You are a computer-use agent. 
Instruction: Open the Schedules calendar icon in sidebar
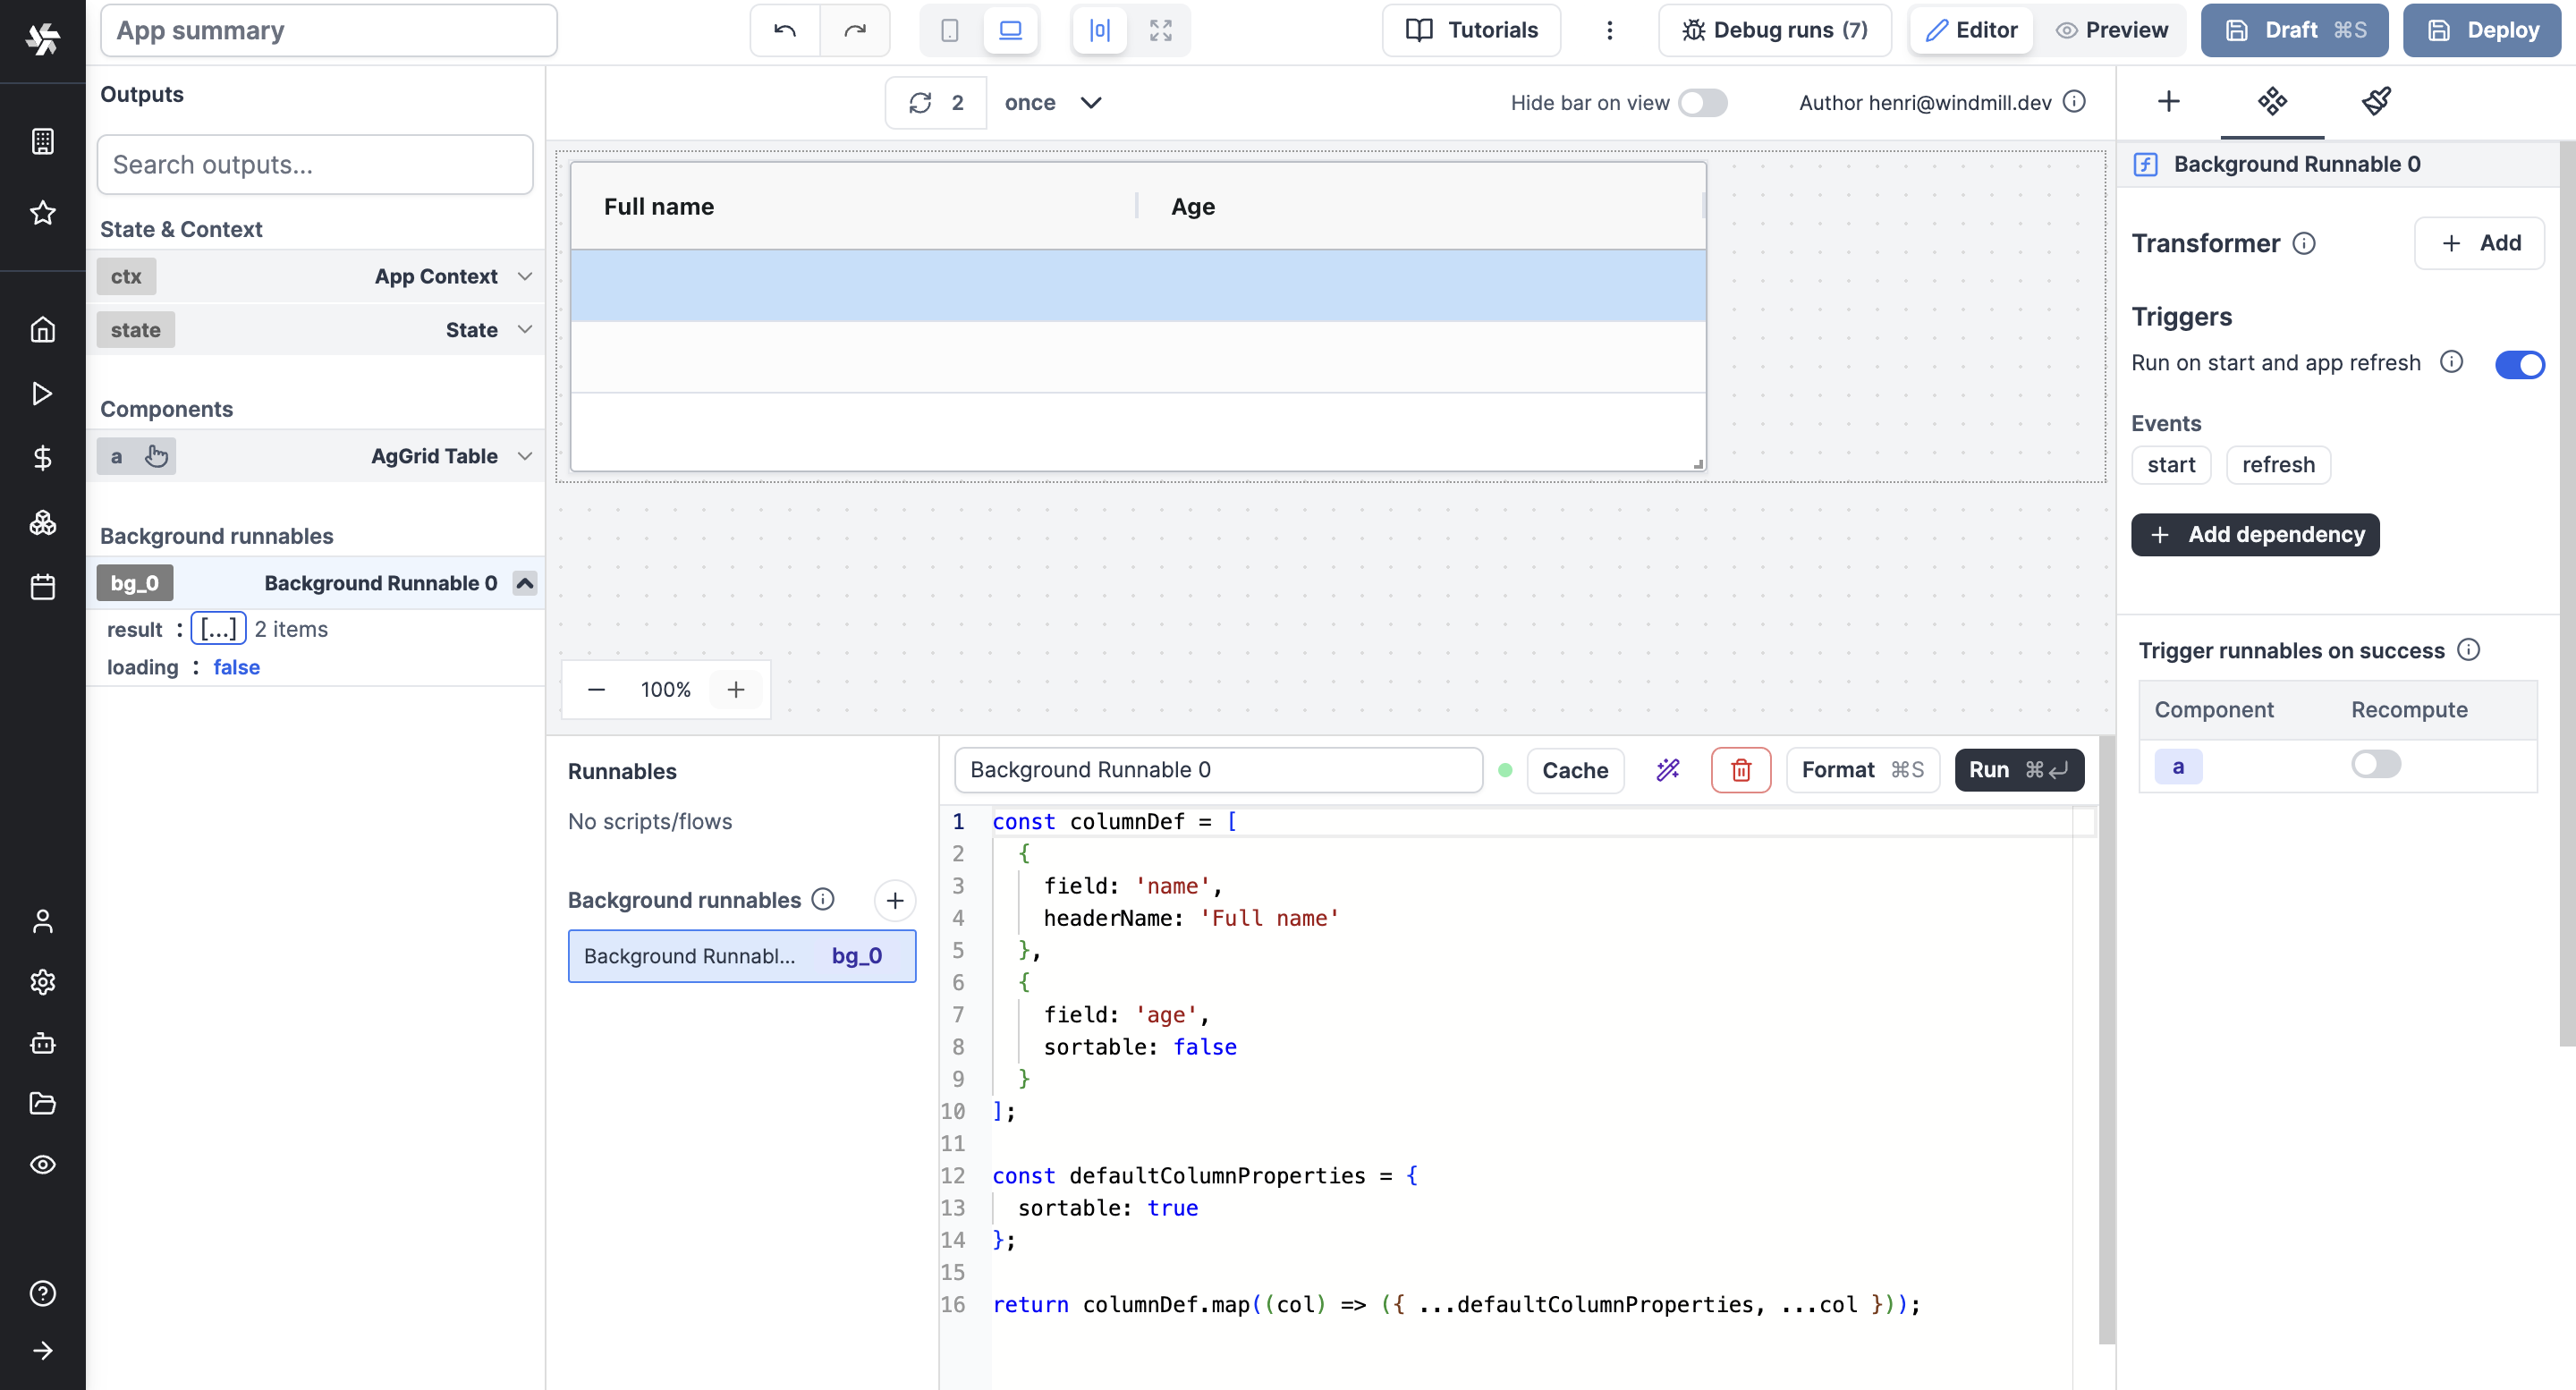[x=42, y=587]
